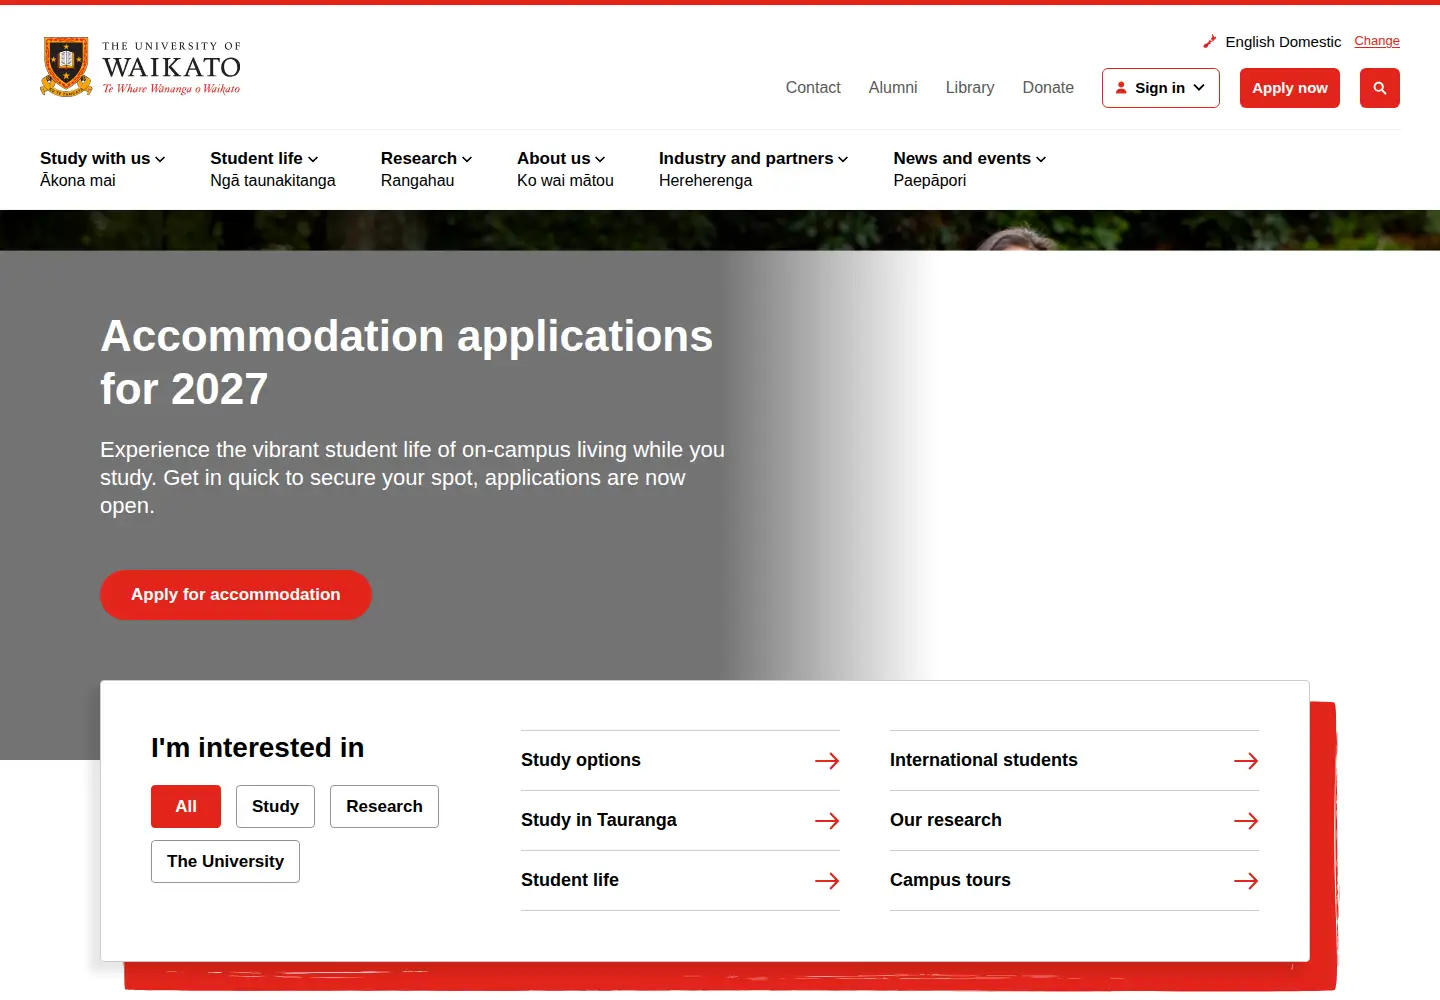The image size is (1440, 1000).
Task: Click the pencil icon next to English Domestic
Action: pos(1210,42)
